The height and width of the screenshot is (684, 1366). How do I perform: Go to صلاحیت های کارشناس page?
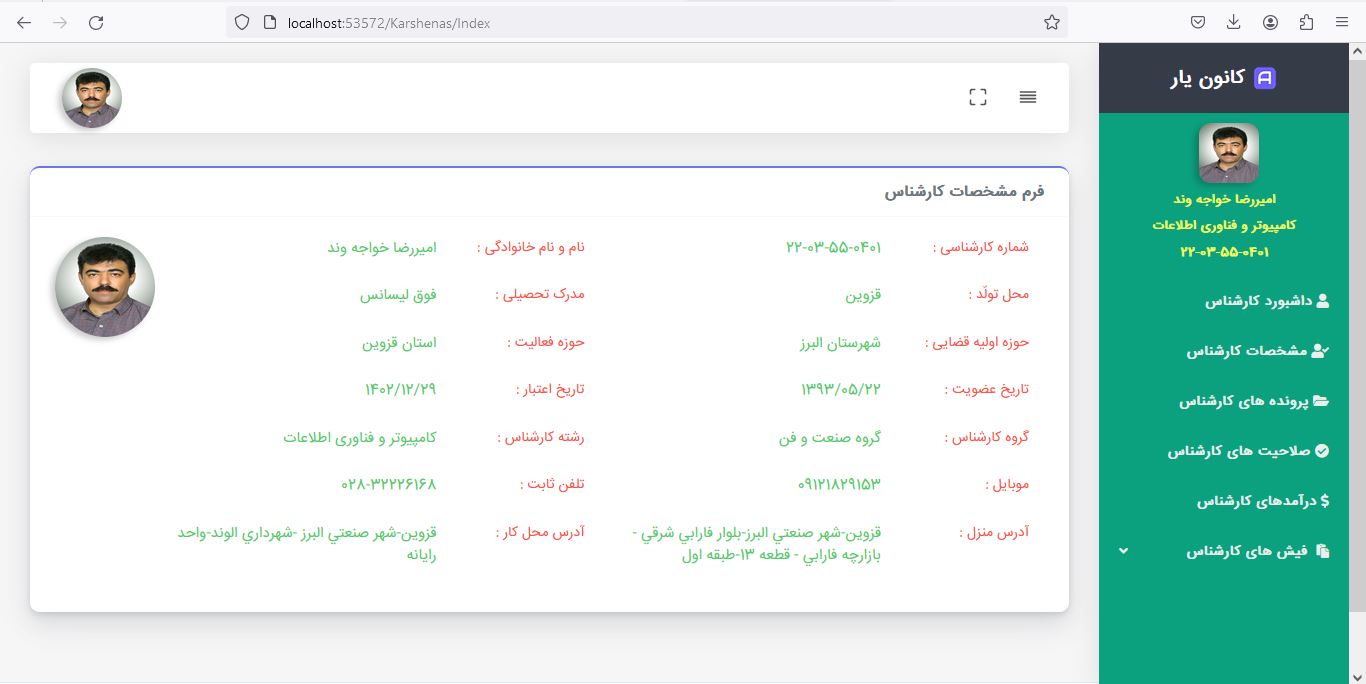[1248, 451]
